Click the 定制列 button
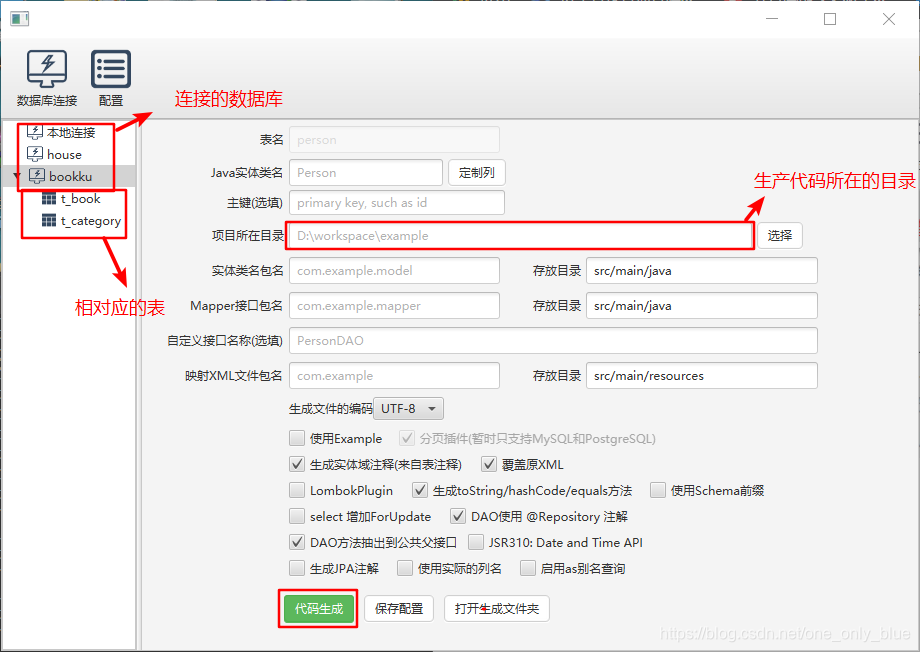This screenshot has width=920, height=652. point(476,173)
